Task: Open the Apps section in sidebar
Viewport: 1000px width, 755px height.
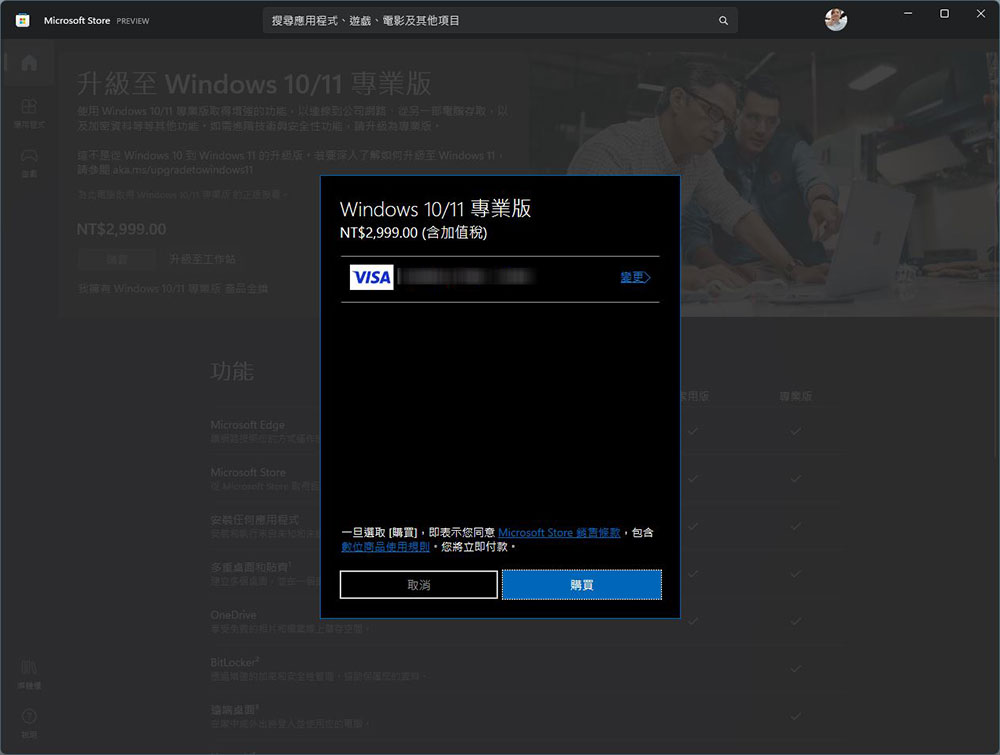Action: click(29, 113)
